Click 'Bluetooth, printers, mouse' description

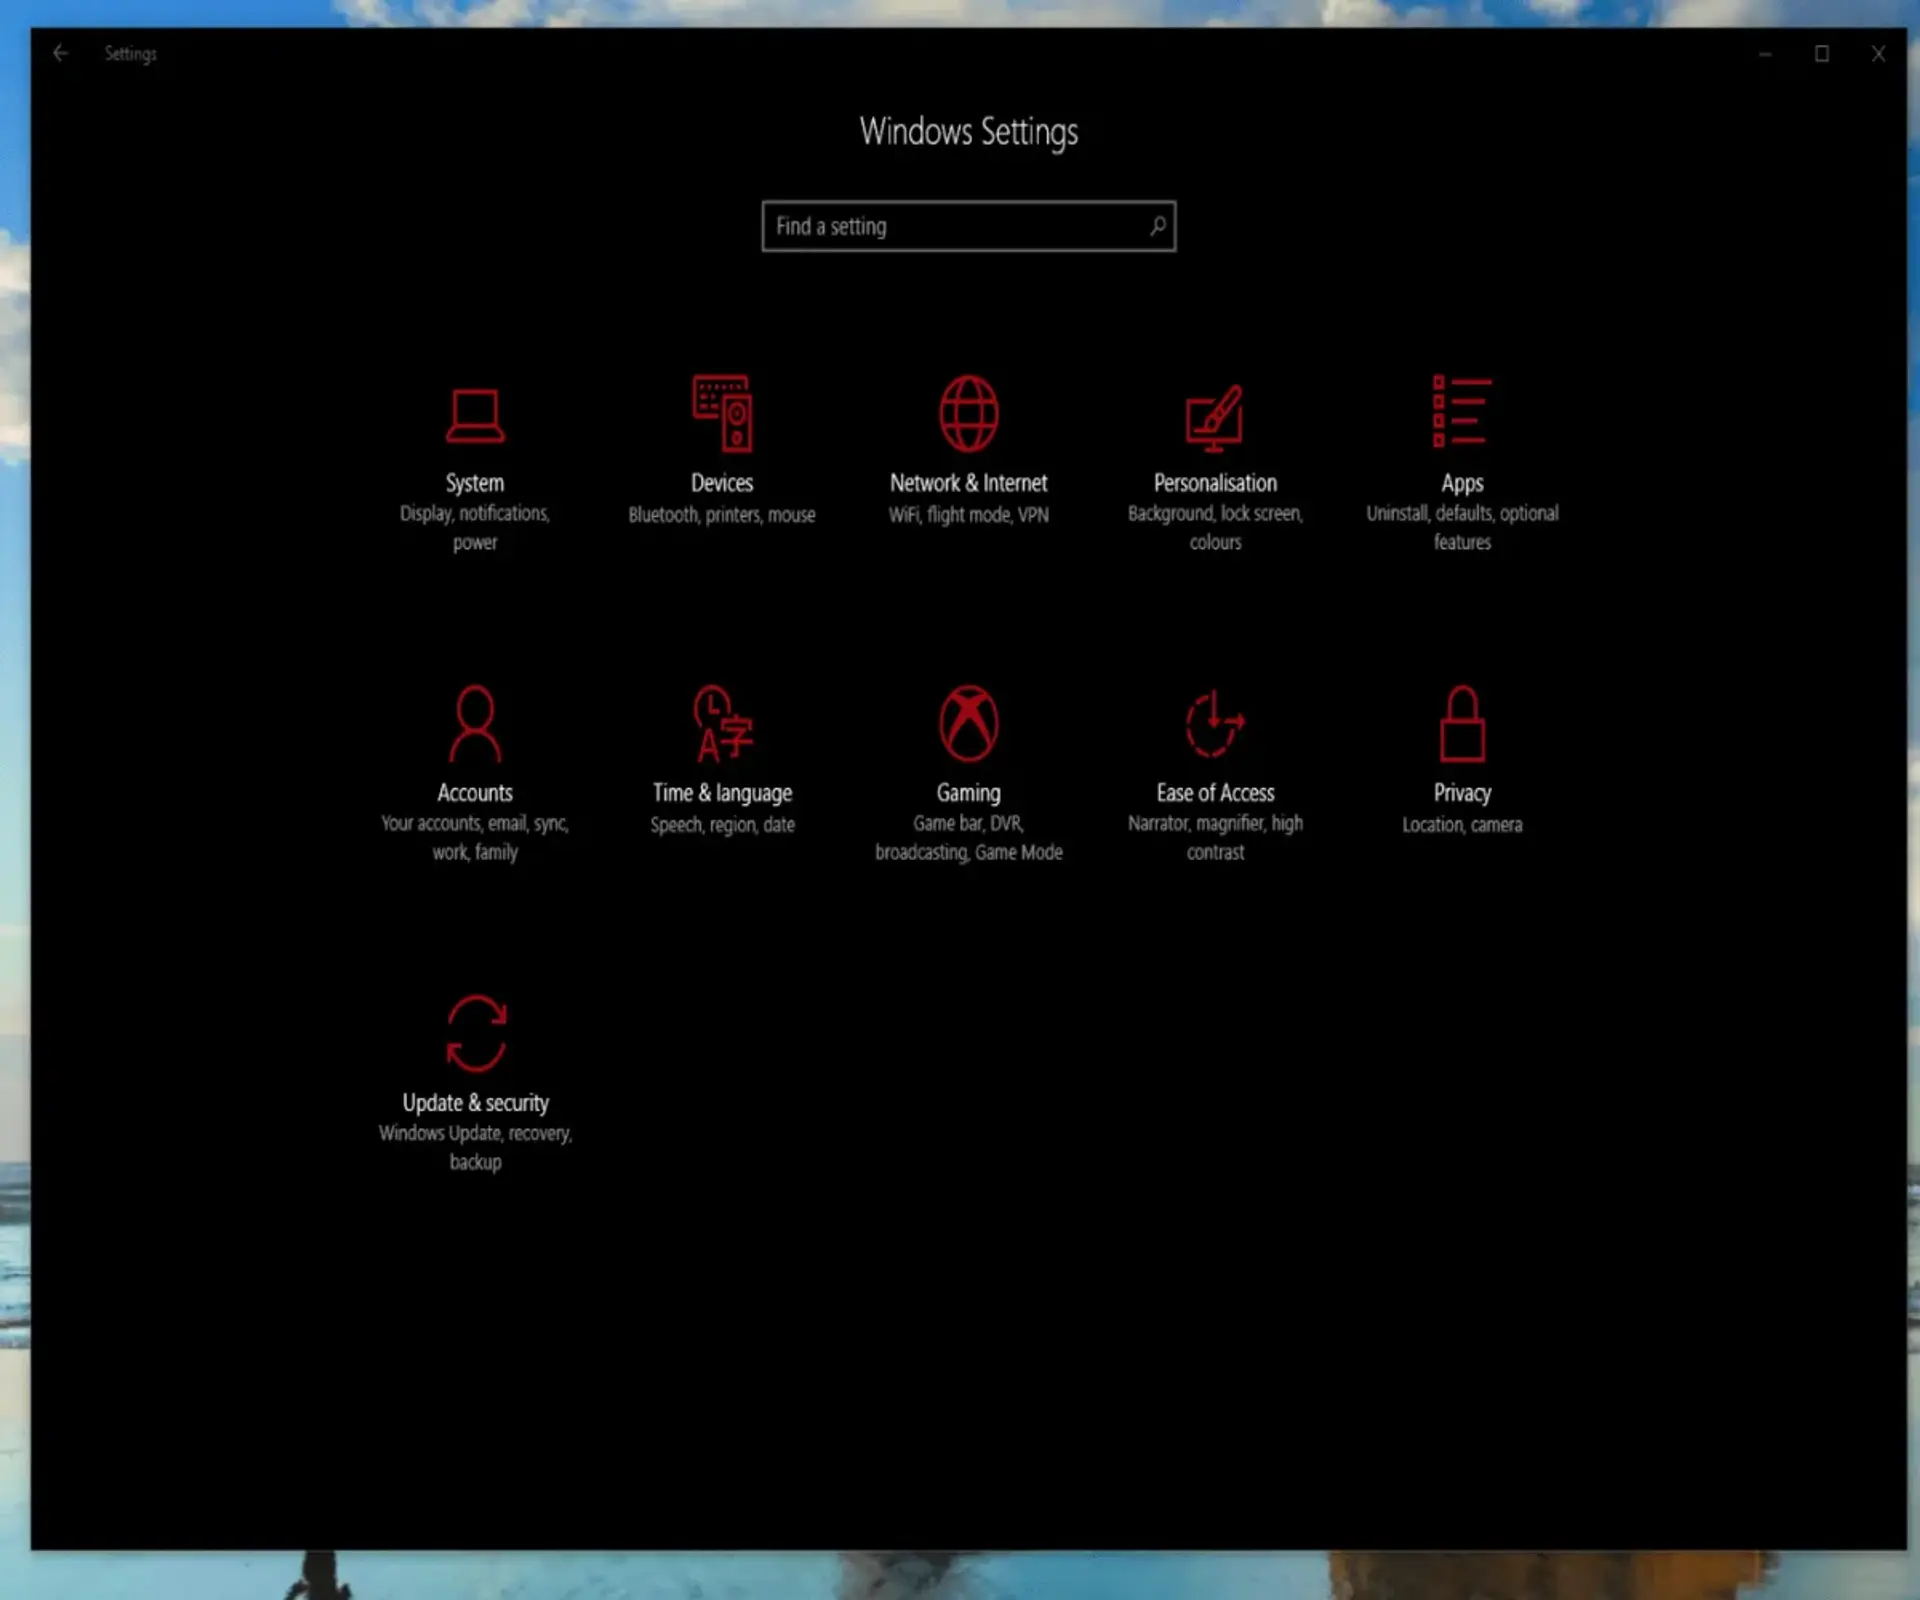(x=722, y=515)
